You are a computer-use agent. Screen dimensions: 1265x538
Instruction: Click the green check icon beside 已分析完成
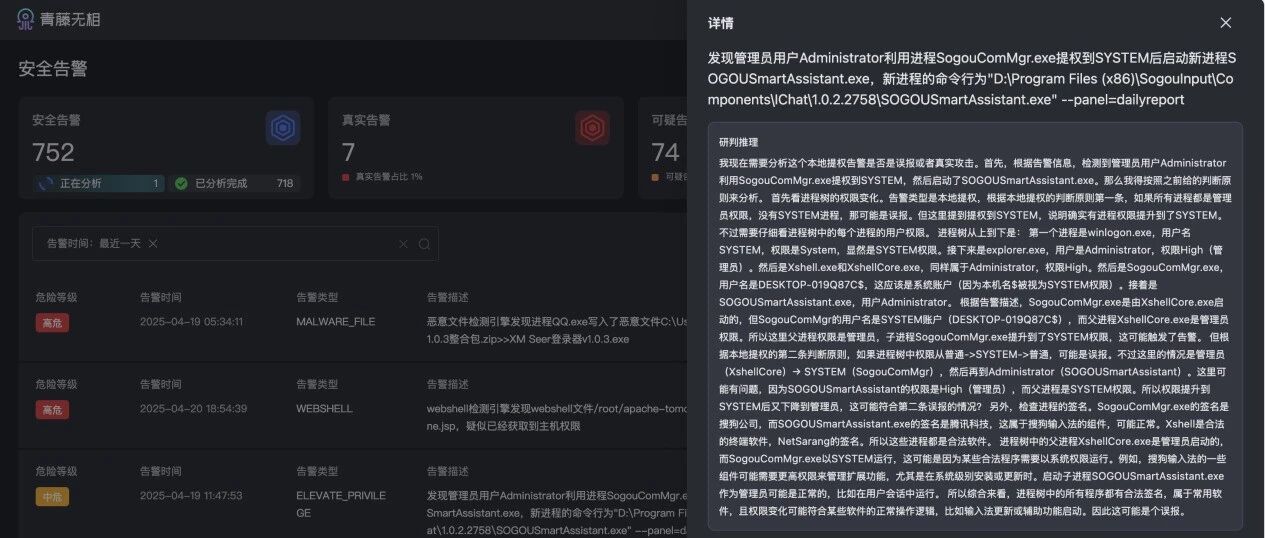click(x=181, y=184)
